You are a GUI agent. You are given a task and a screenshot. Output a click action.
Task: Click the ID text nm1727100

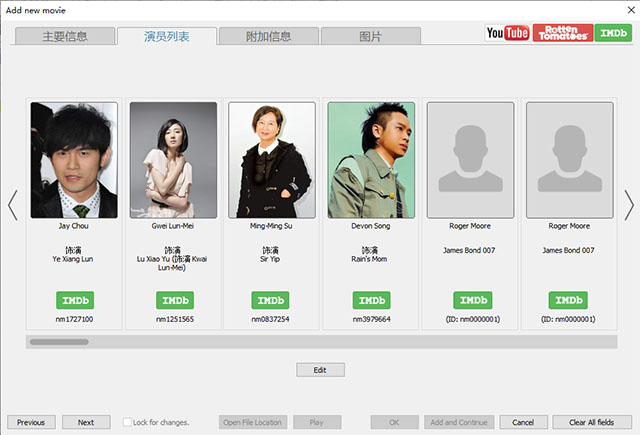pyautogui.click(x=74, y=319)
